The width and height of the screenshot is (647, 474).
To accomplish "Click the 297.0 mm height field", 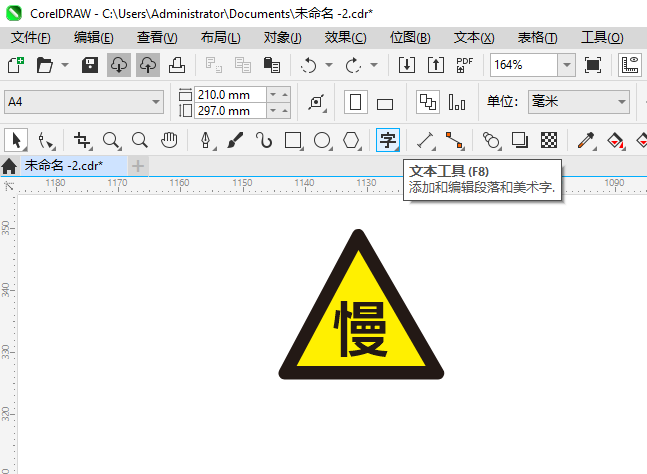I will pos(231,111).
